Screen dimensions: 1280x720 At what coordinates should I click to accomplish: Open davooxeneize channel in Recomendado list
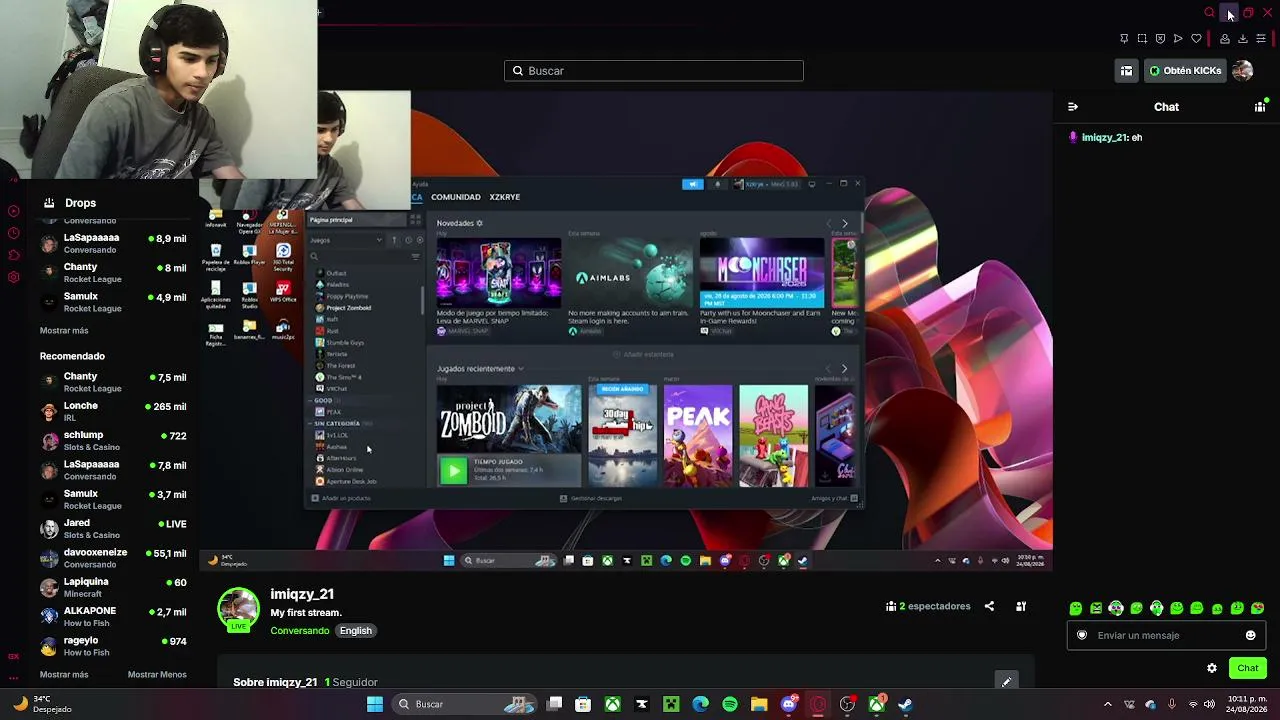[x=113, y=558]
